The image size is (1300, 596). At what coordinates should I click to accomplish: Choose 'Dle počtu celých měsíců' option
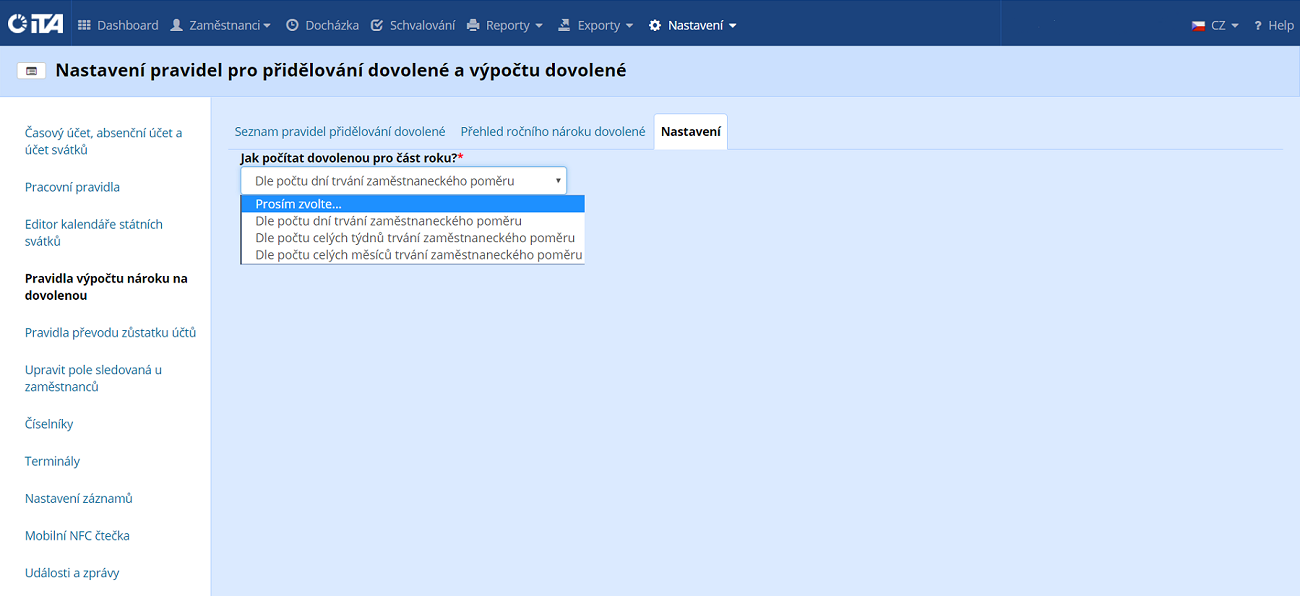(x=418, y=255)
